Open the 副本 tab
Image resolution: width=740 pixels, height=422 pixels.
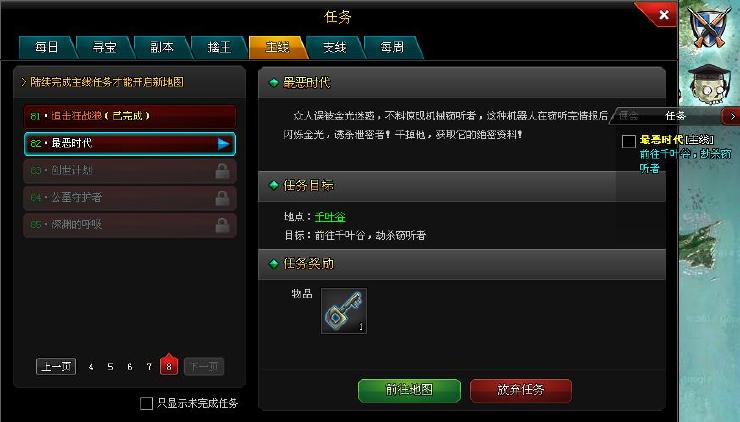click(162, 48)
